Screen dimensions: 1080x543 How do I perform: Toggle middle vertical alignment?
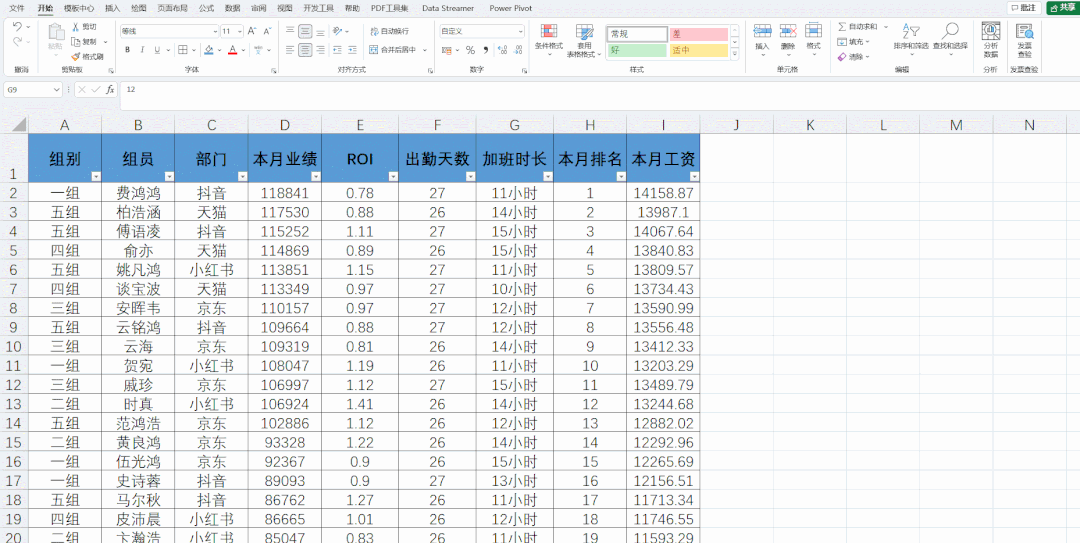[x=304, y=31]
